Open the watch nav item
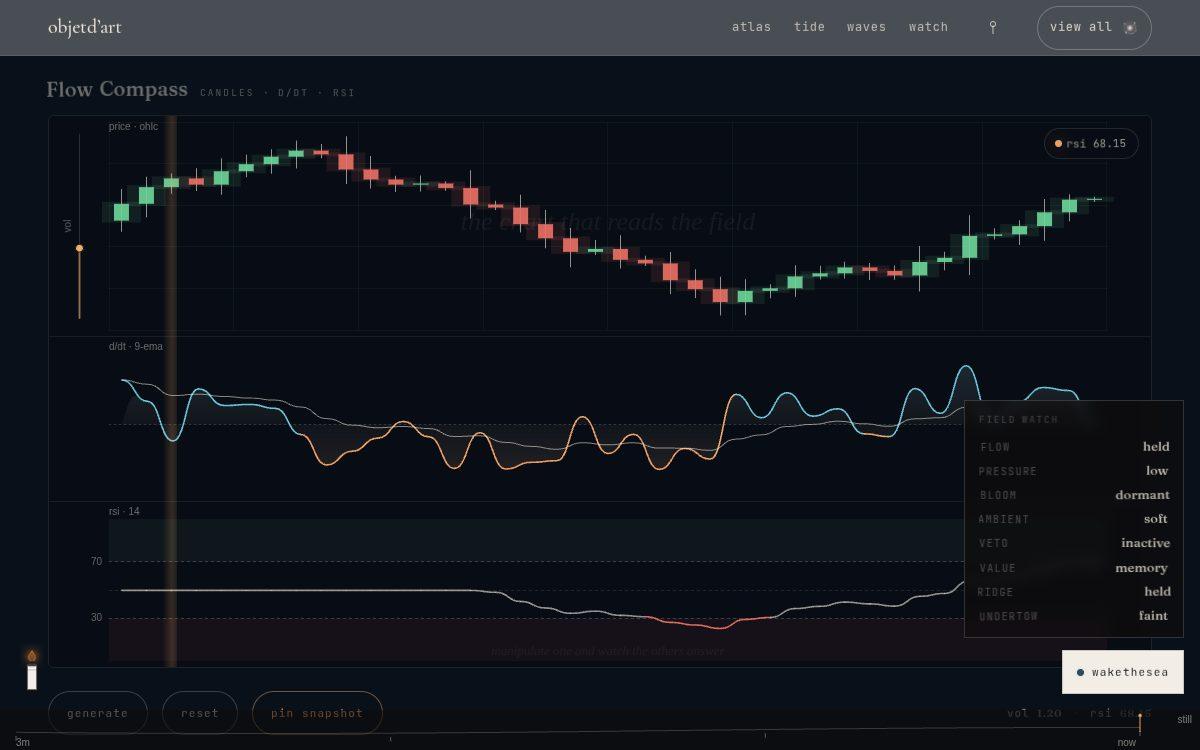 928,27
